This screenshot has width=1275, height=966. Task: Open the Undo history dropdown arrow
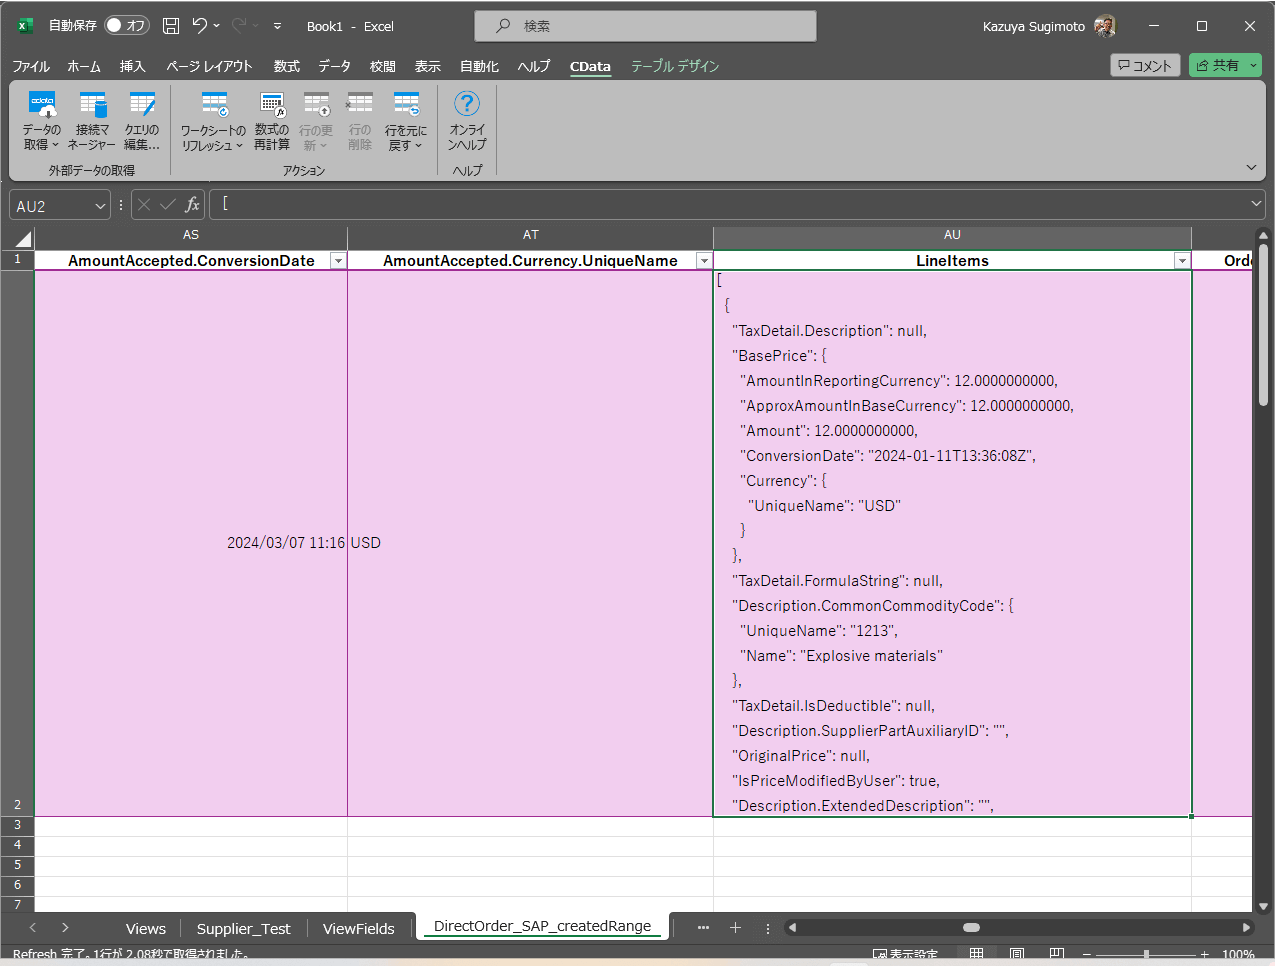pos(216,26)
